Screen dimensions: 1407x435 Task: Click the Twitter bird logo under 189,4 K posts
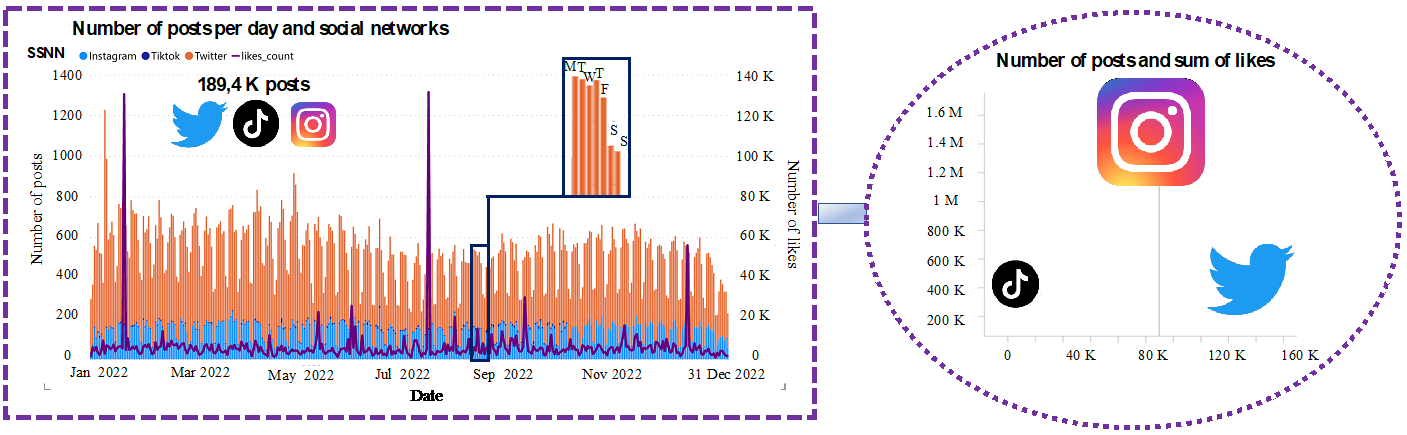click(200, 124)
